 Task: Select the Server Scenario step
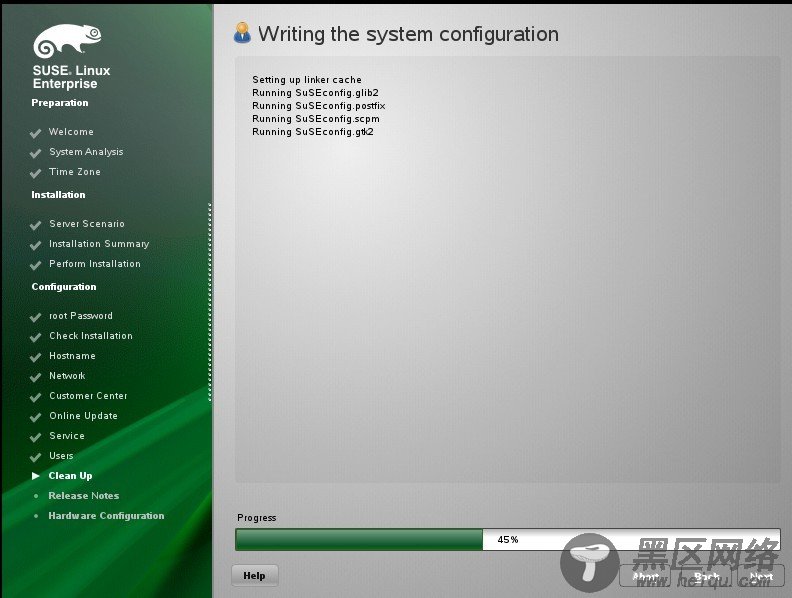tap(87, 224)
